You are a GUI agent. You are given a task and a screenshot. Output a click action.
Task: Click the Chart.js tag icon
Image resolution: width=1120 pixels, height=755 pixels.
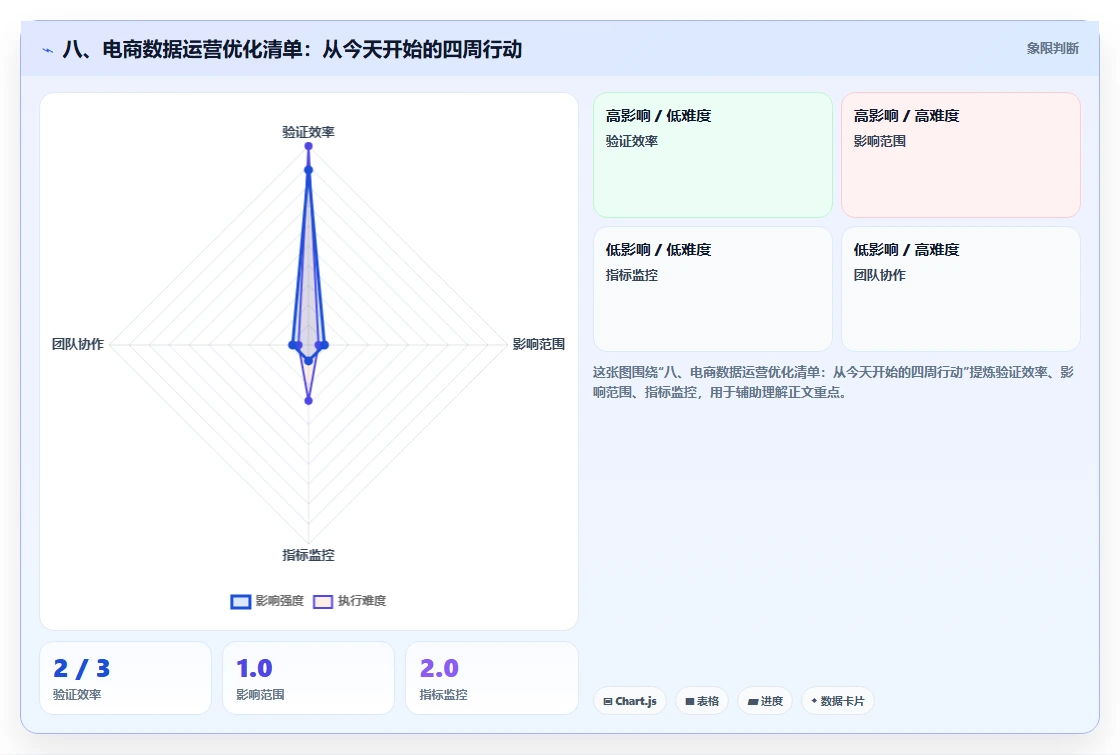(608, 701)
